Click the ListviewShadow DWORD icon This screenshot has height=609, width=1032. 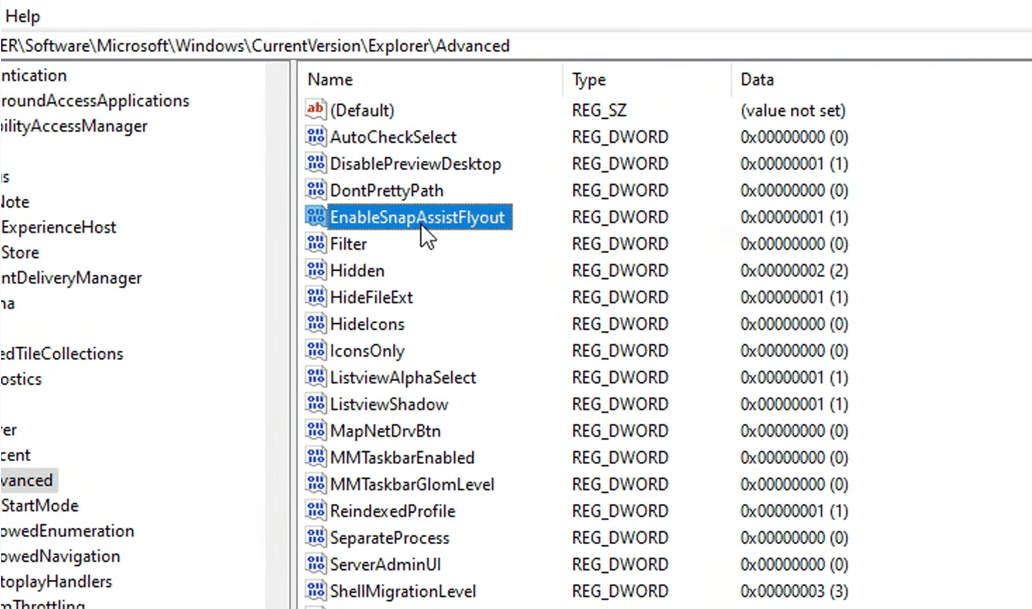pyautogui.click(x=316, y=404)
